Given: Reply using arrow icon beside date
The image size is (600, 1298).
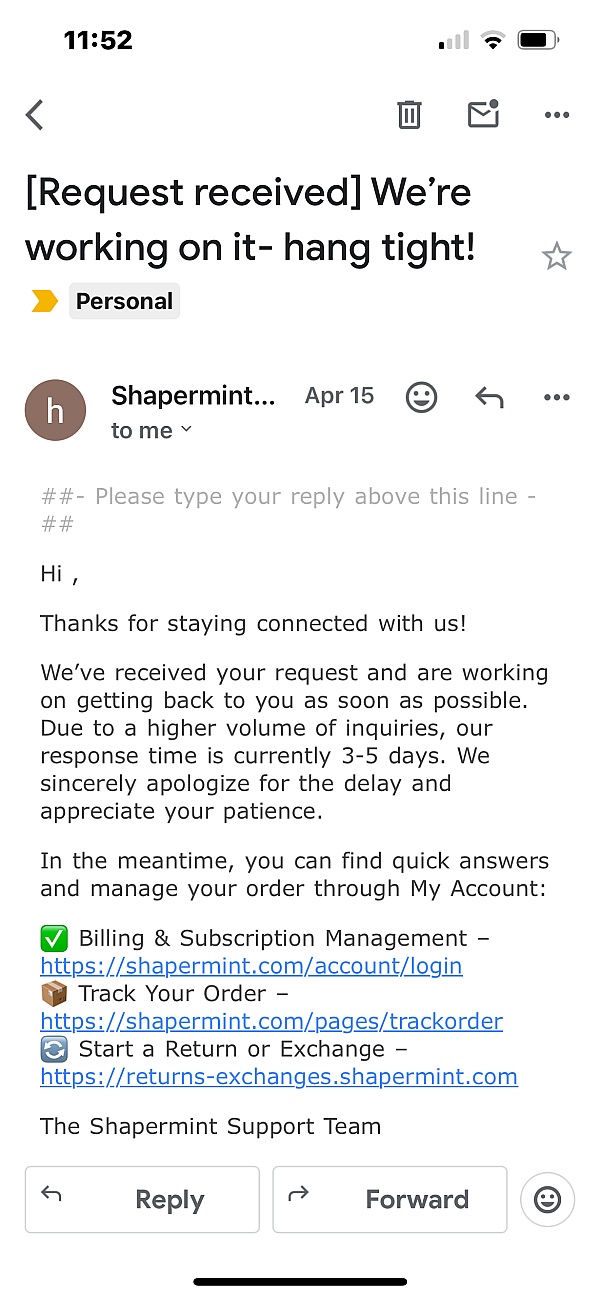Looking at the screenshot, I should pos(489,397).
